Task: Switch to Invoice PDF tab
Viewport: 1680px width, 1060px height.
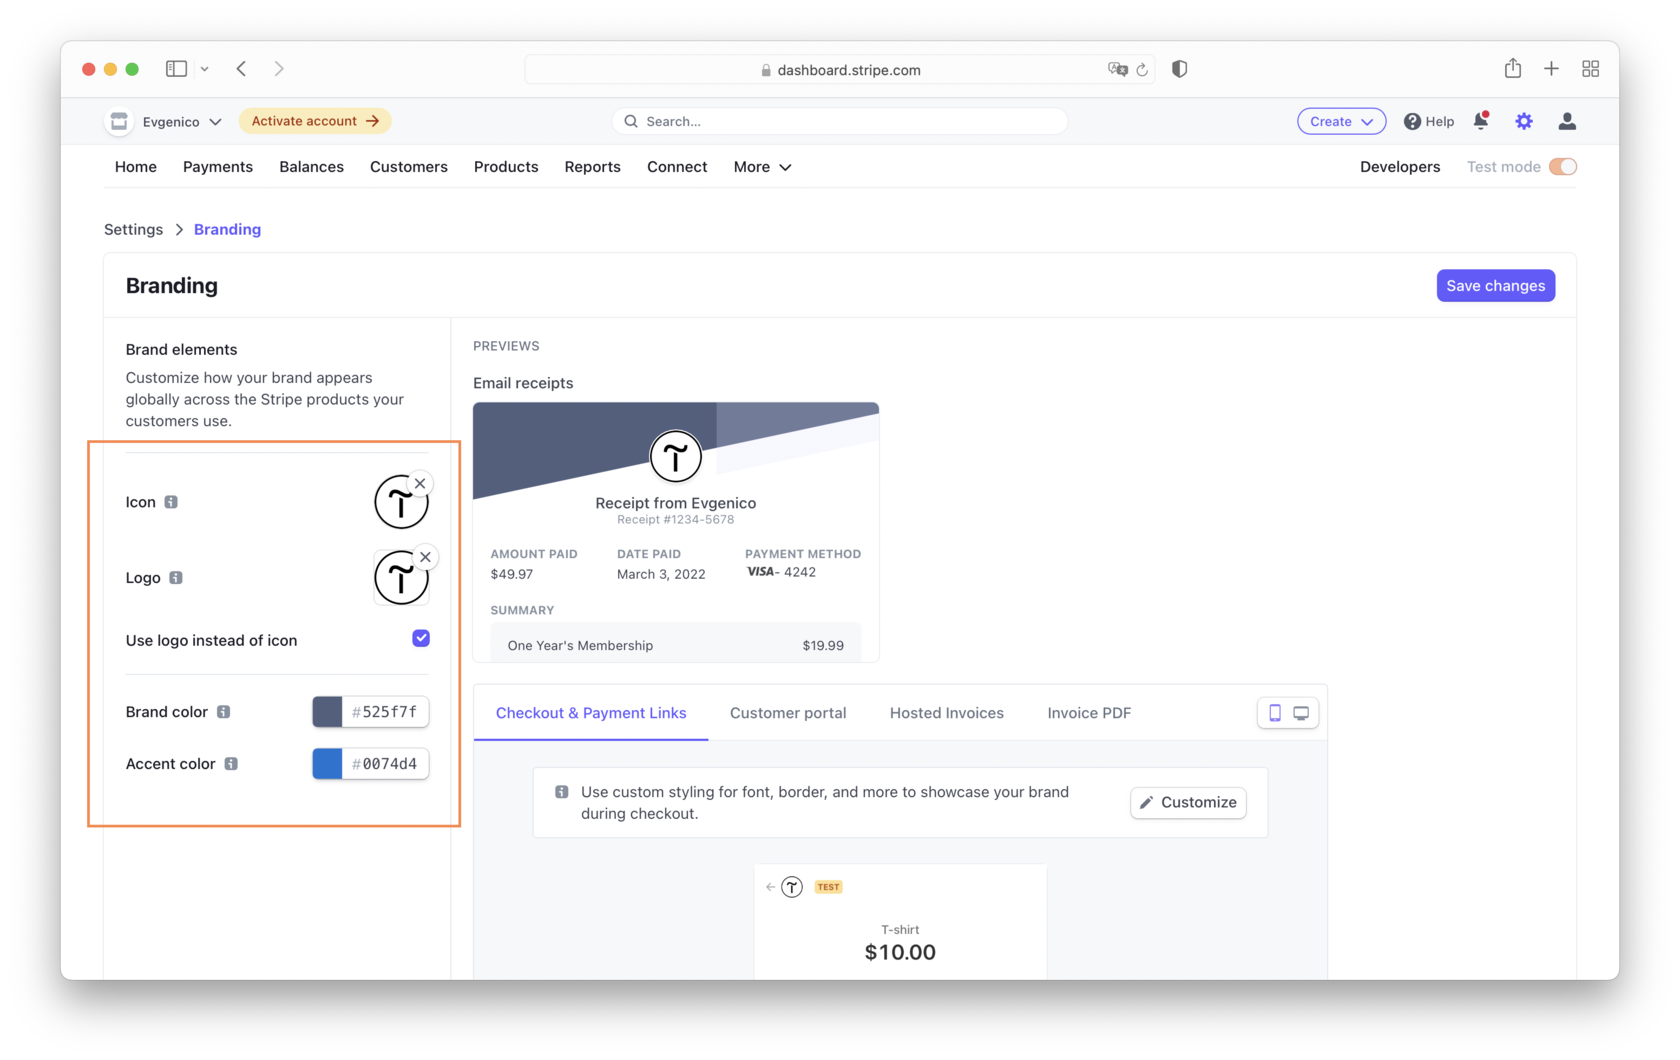Action: point(1089,713)
